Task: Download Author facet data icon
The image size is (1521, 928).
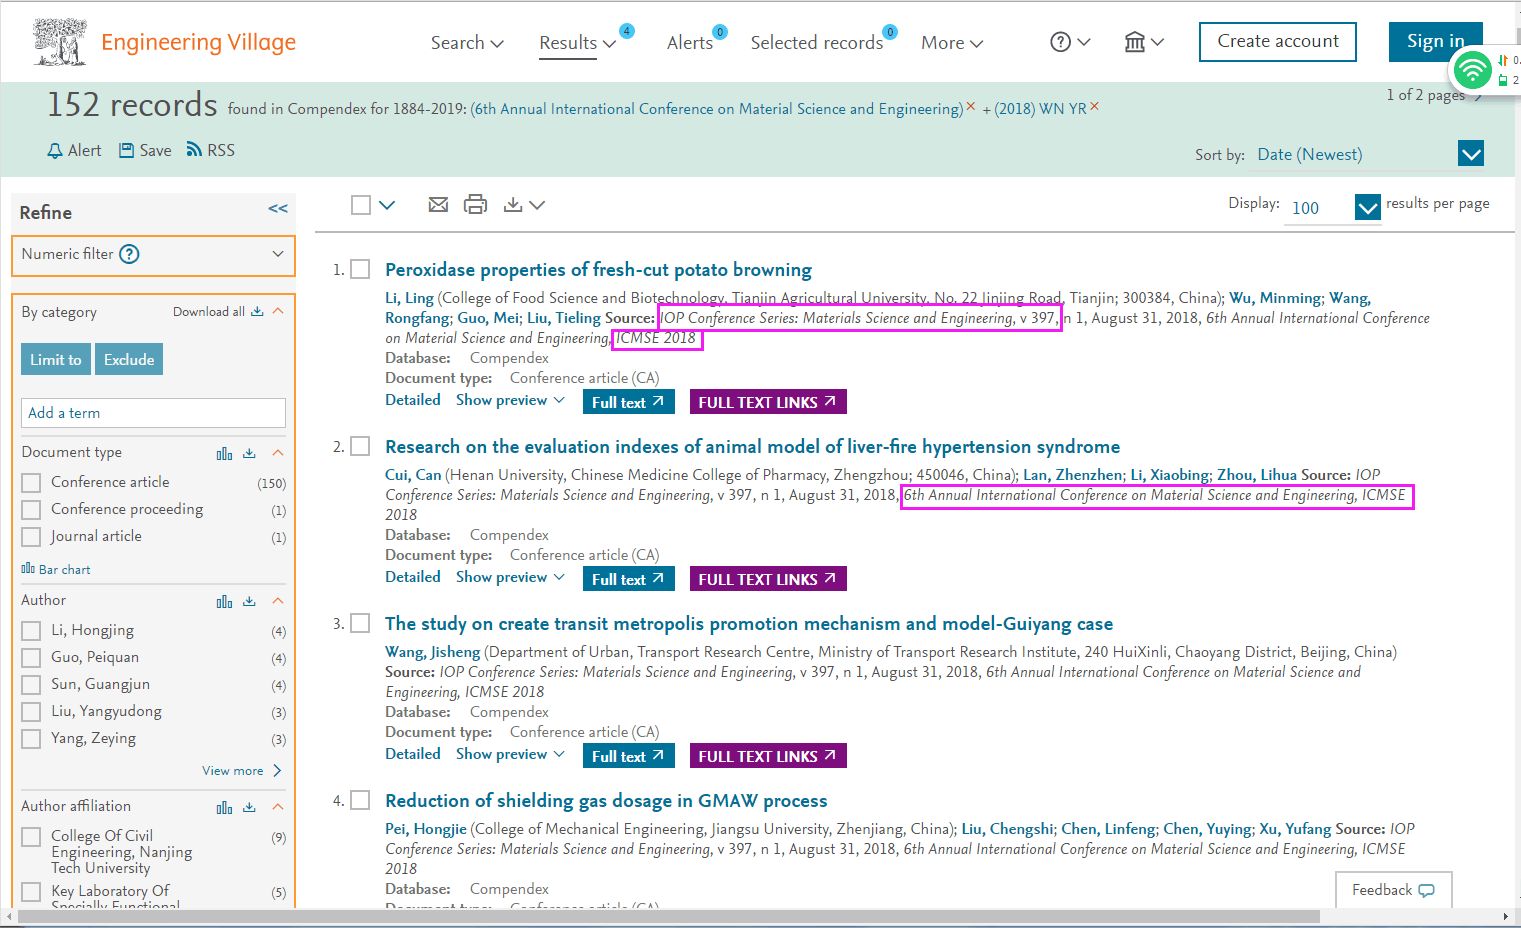Action: [249, 601]
